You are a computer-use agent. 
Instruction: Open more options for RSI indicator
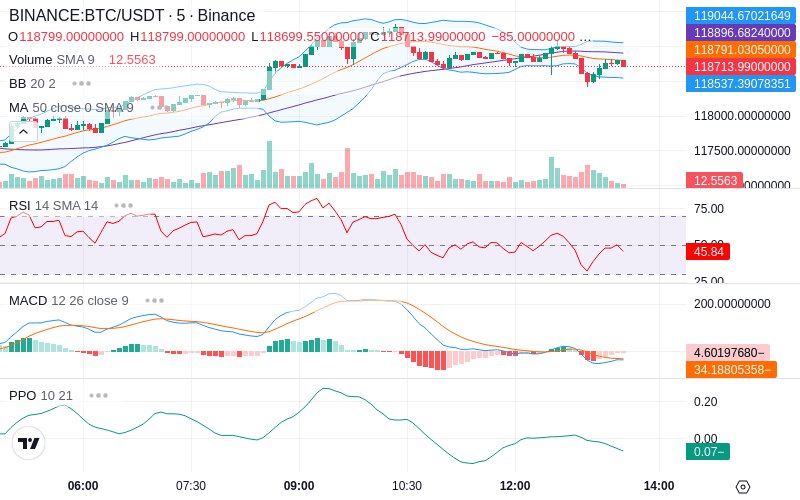pos(123,206)
